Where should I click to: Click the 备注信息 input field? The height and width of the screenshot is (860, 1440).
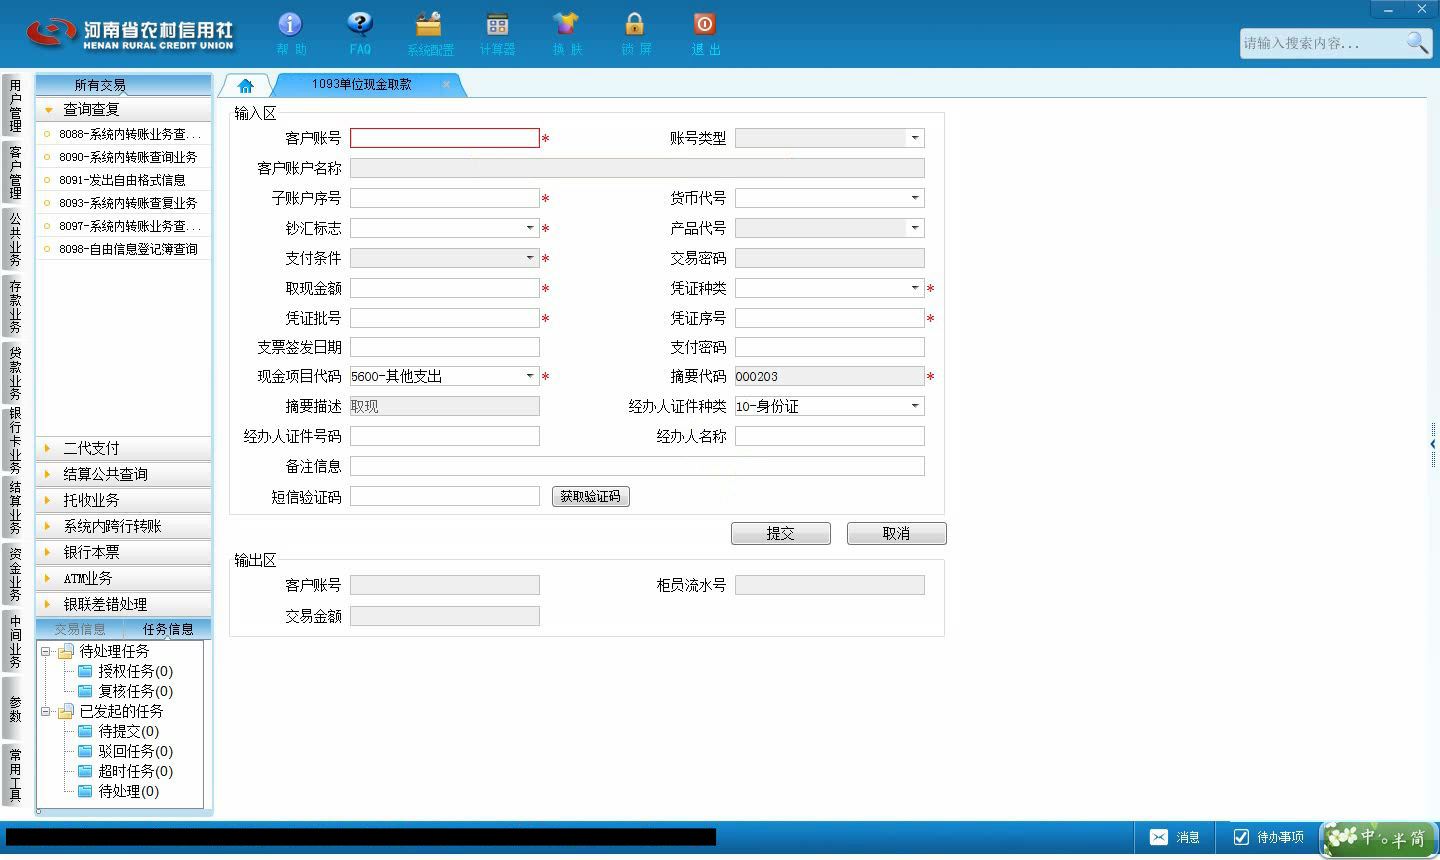(637, 466)
